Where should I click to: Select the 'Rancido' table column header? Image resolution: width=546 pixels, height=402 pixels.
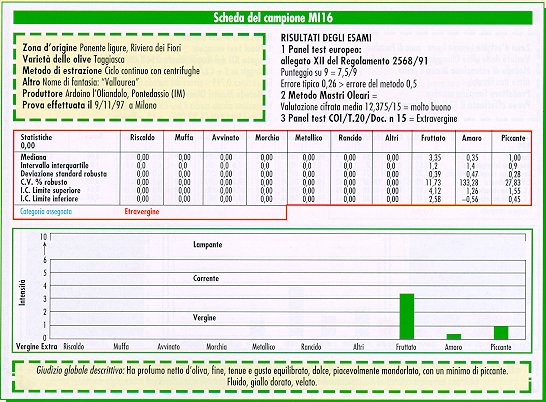pyautogui.click(x=350, y=138)
